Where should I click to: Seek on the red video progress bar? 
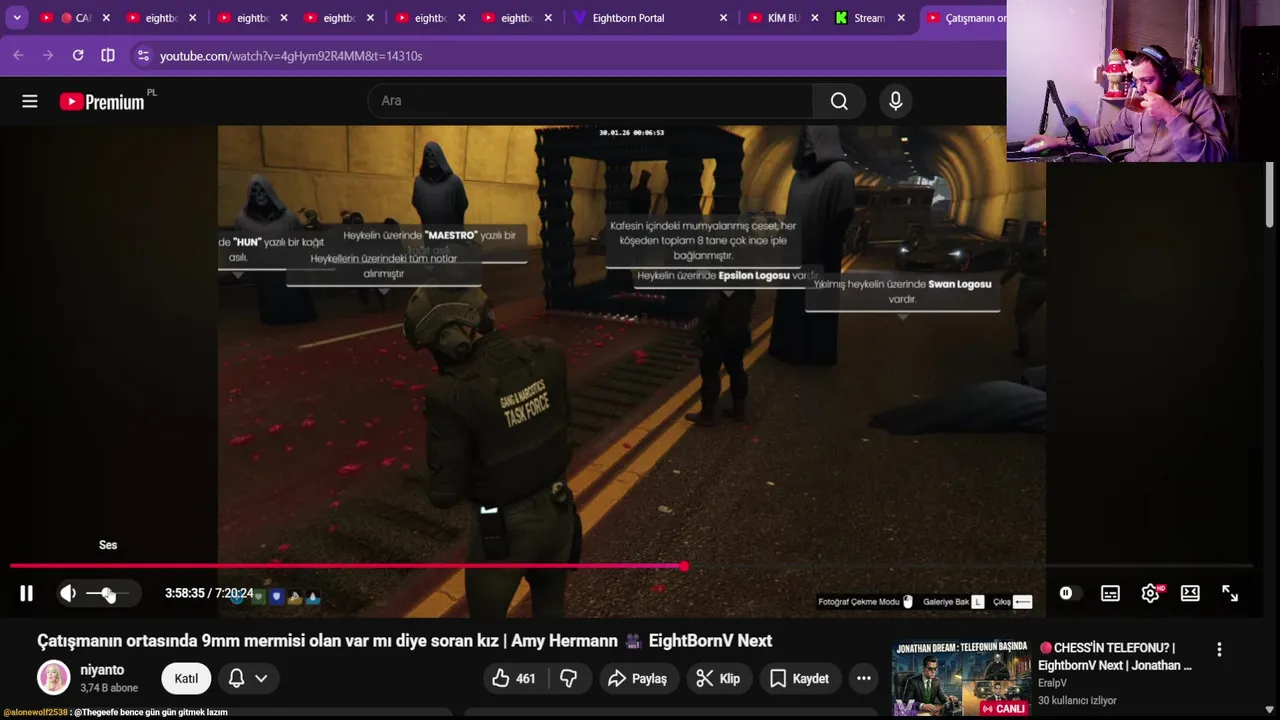(x=631, y=566)
